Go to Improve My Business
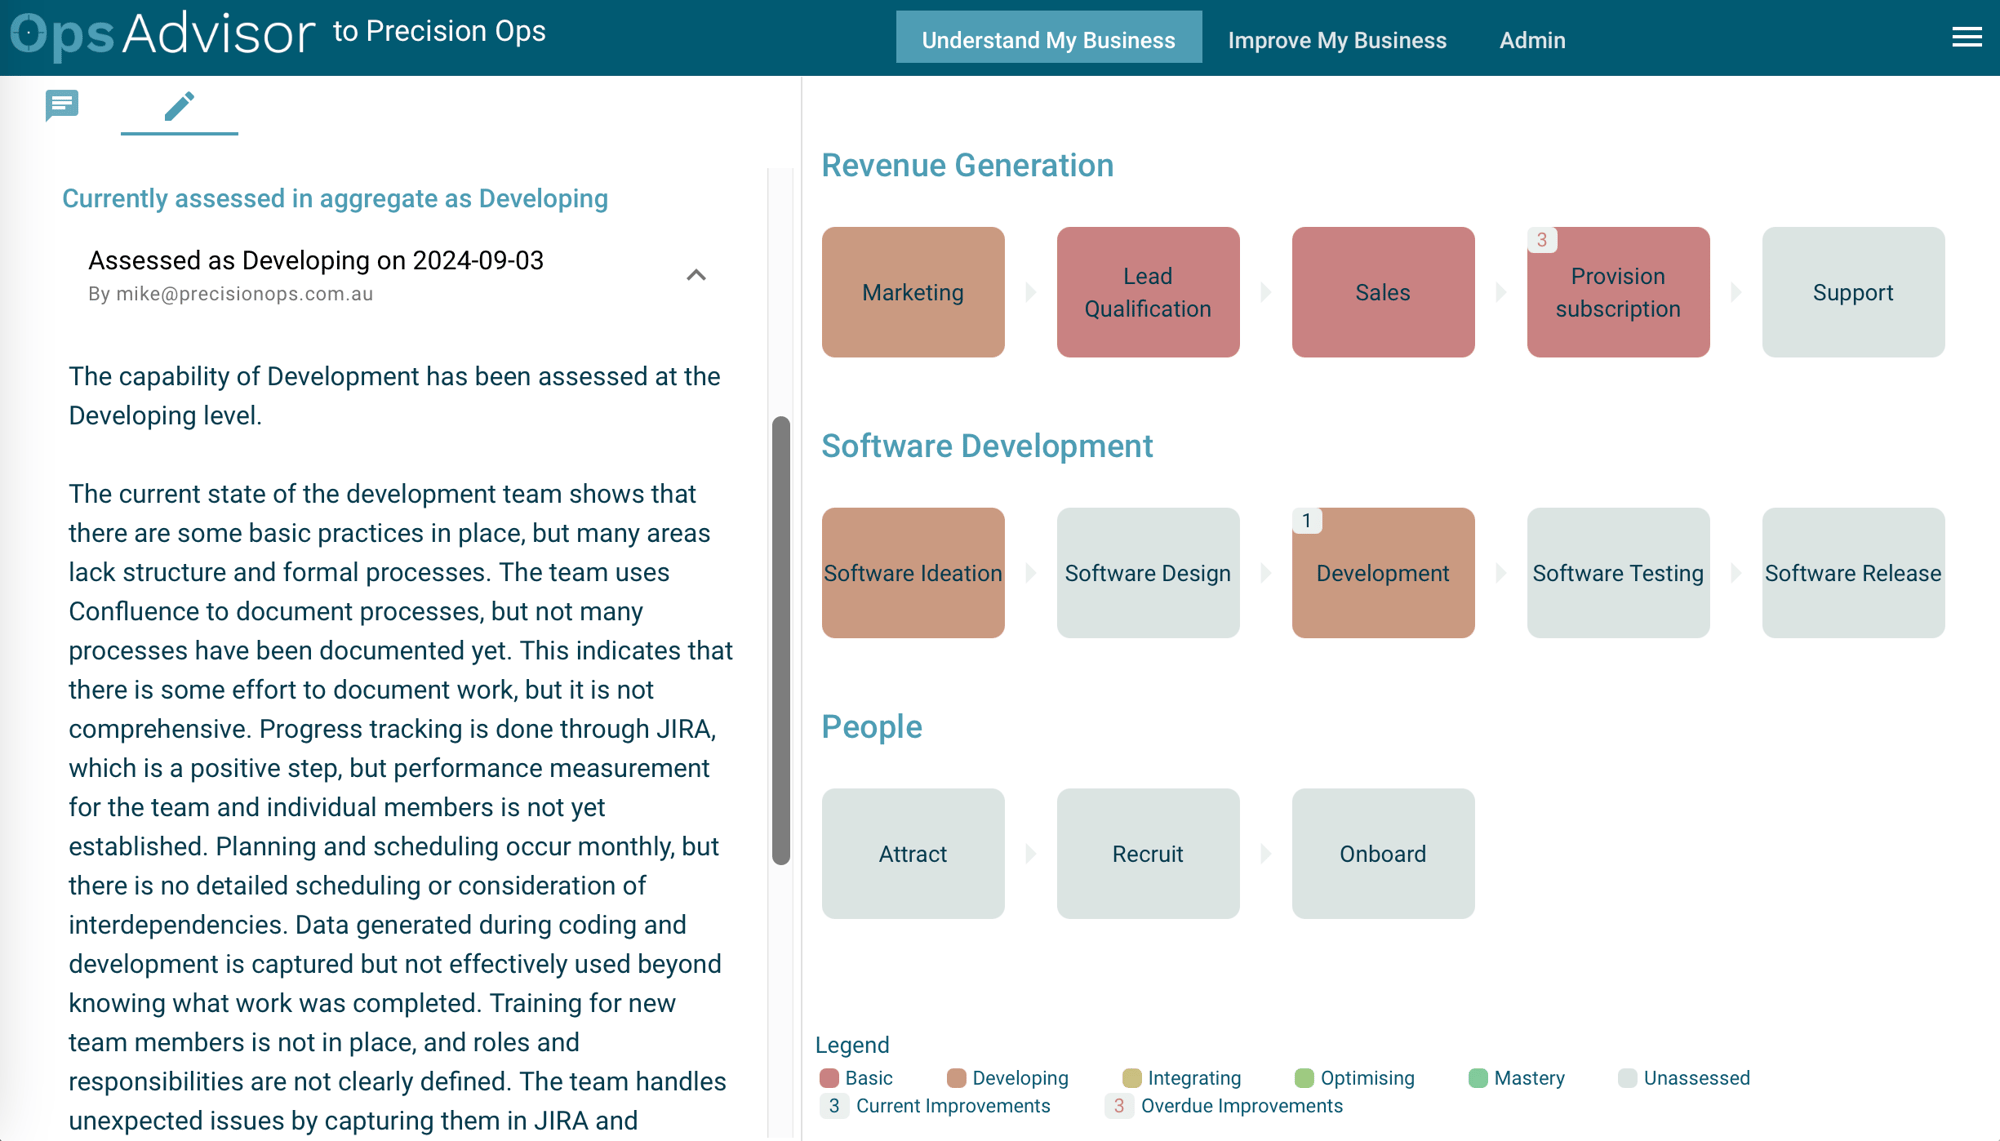 [1337, 40]
